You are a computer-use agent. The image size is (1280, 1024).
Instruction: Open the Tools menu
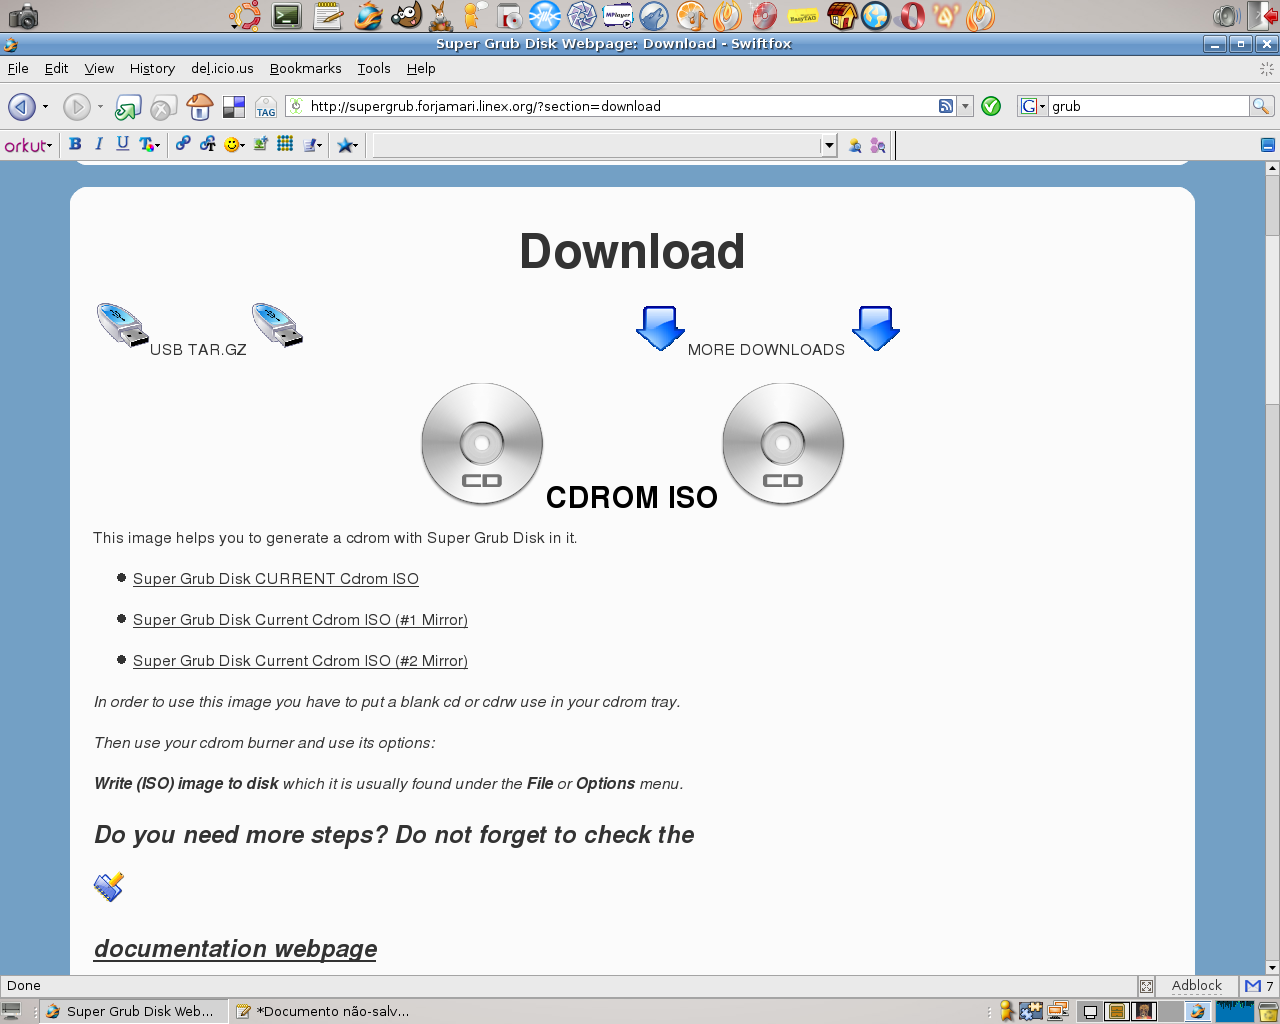pyautogui.click(x=374, y=68)
